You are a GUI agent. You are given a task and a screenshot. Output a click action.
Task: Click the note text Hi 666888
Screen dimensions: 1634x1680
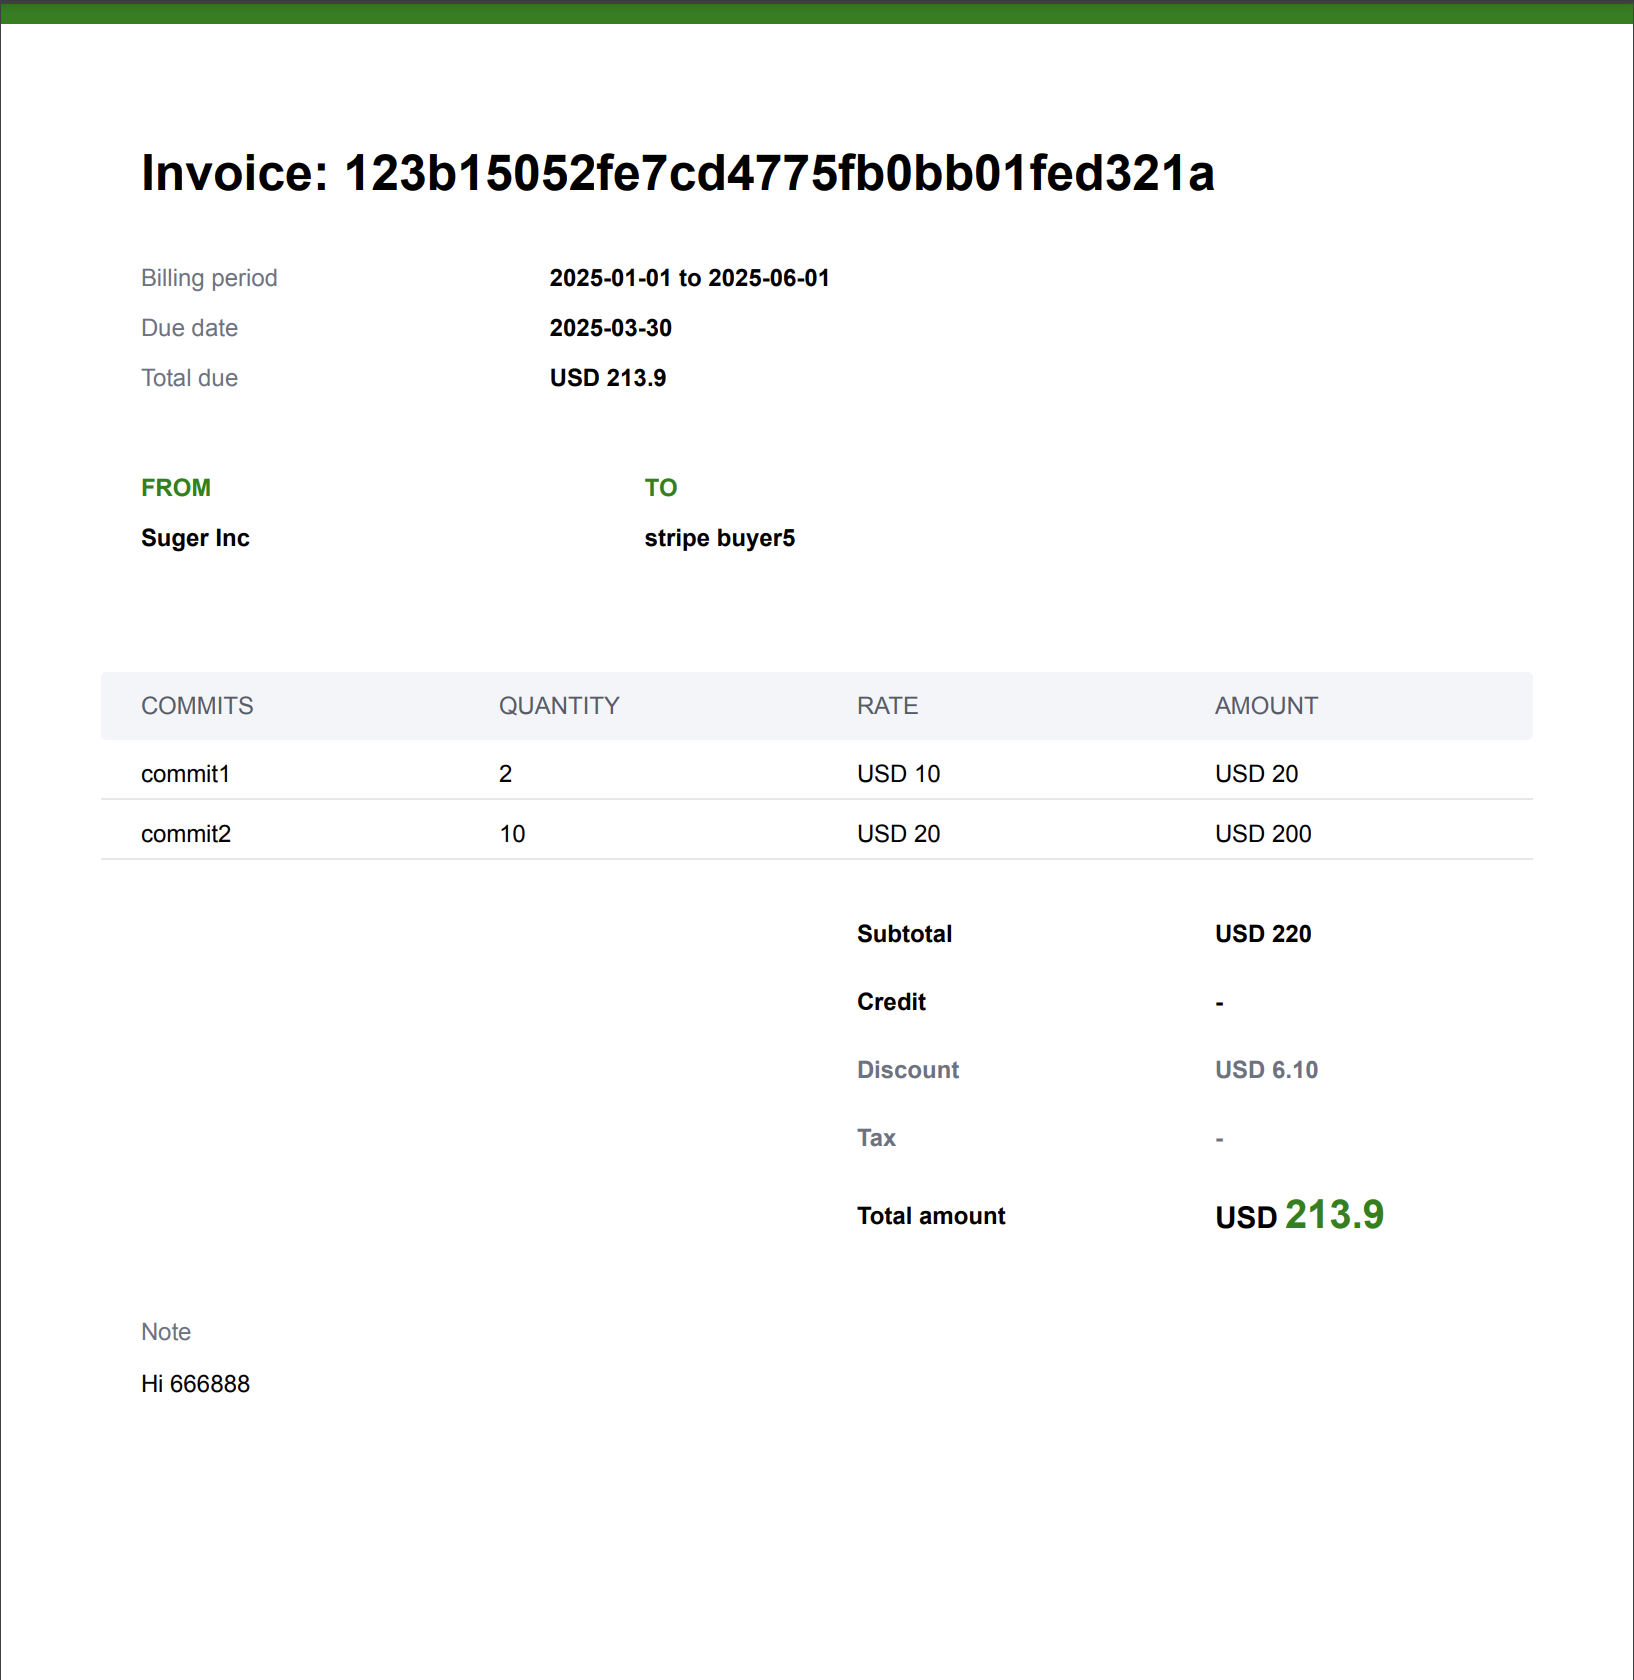pos(195,1384)
